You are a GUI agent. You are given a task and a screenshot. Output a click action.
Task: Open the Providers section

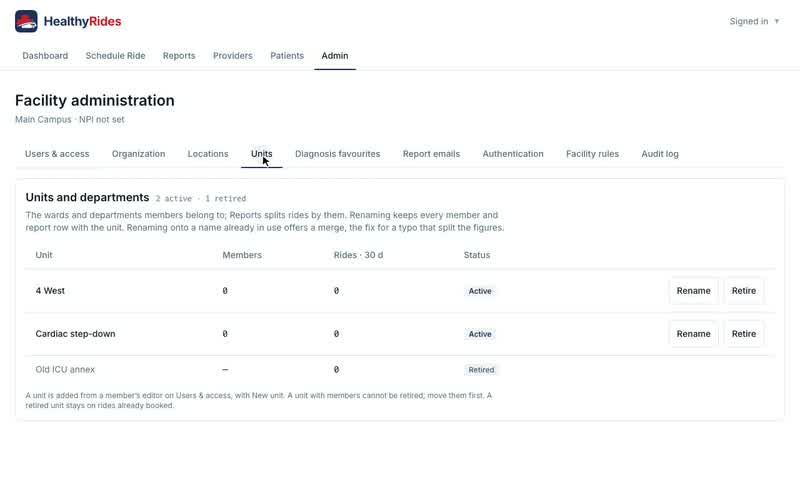233,56
